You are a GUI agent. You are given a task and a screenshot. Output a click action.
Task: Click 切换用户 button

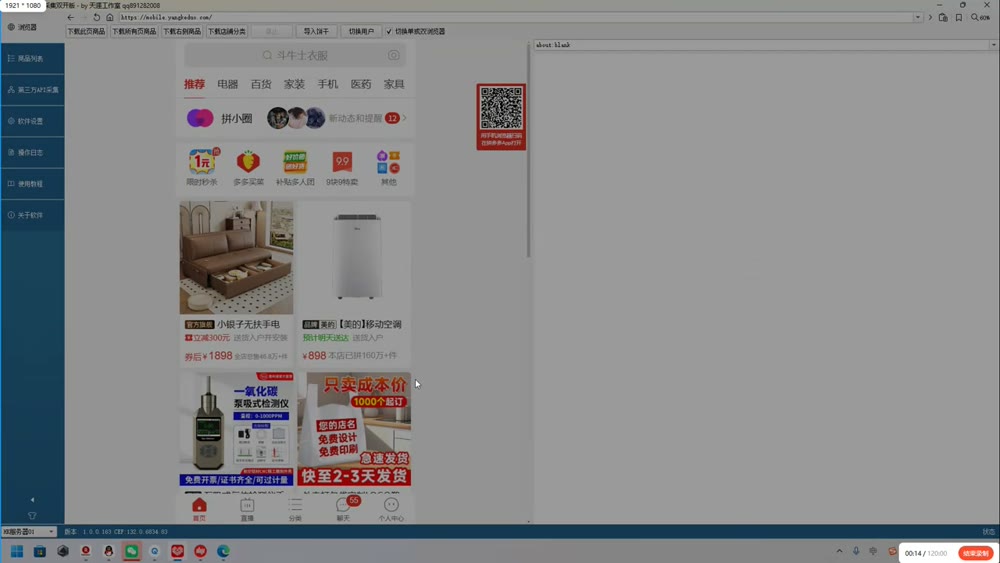pos(361,31)
